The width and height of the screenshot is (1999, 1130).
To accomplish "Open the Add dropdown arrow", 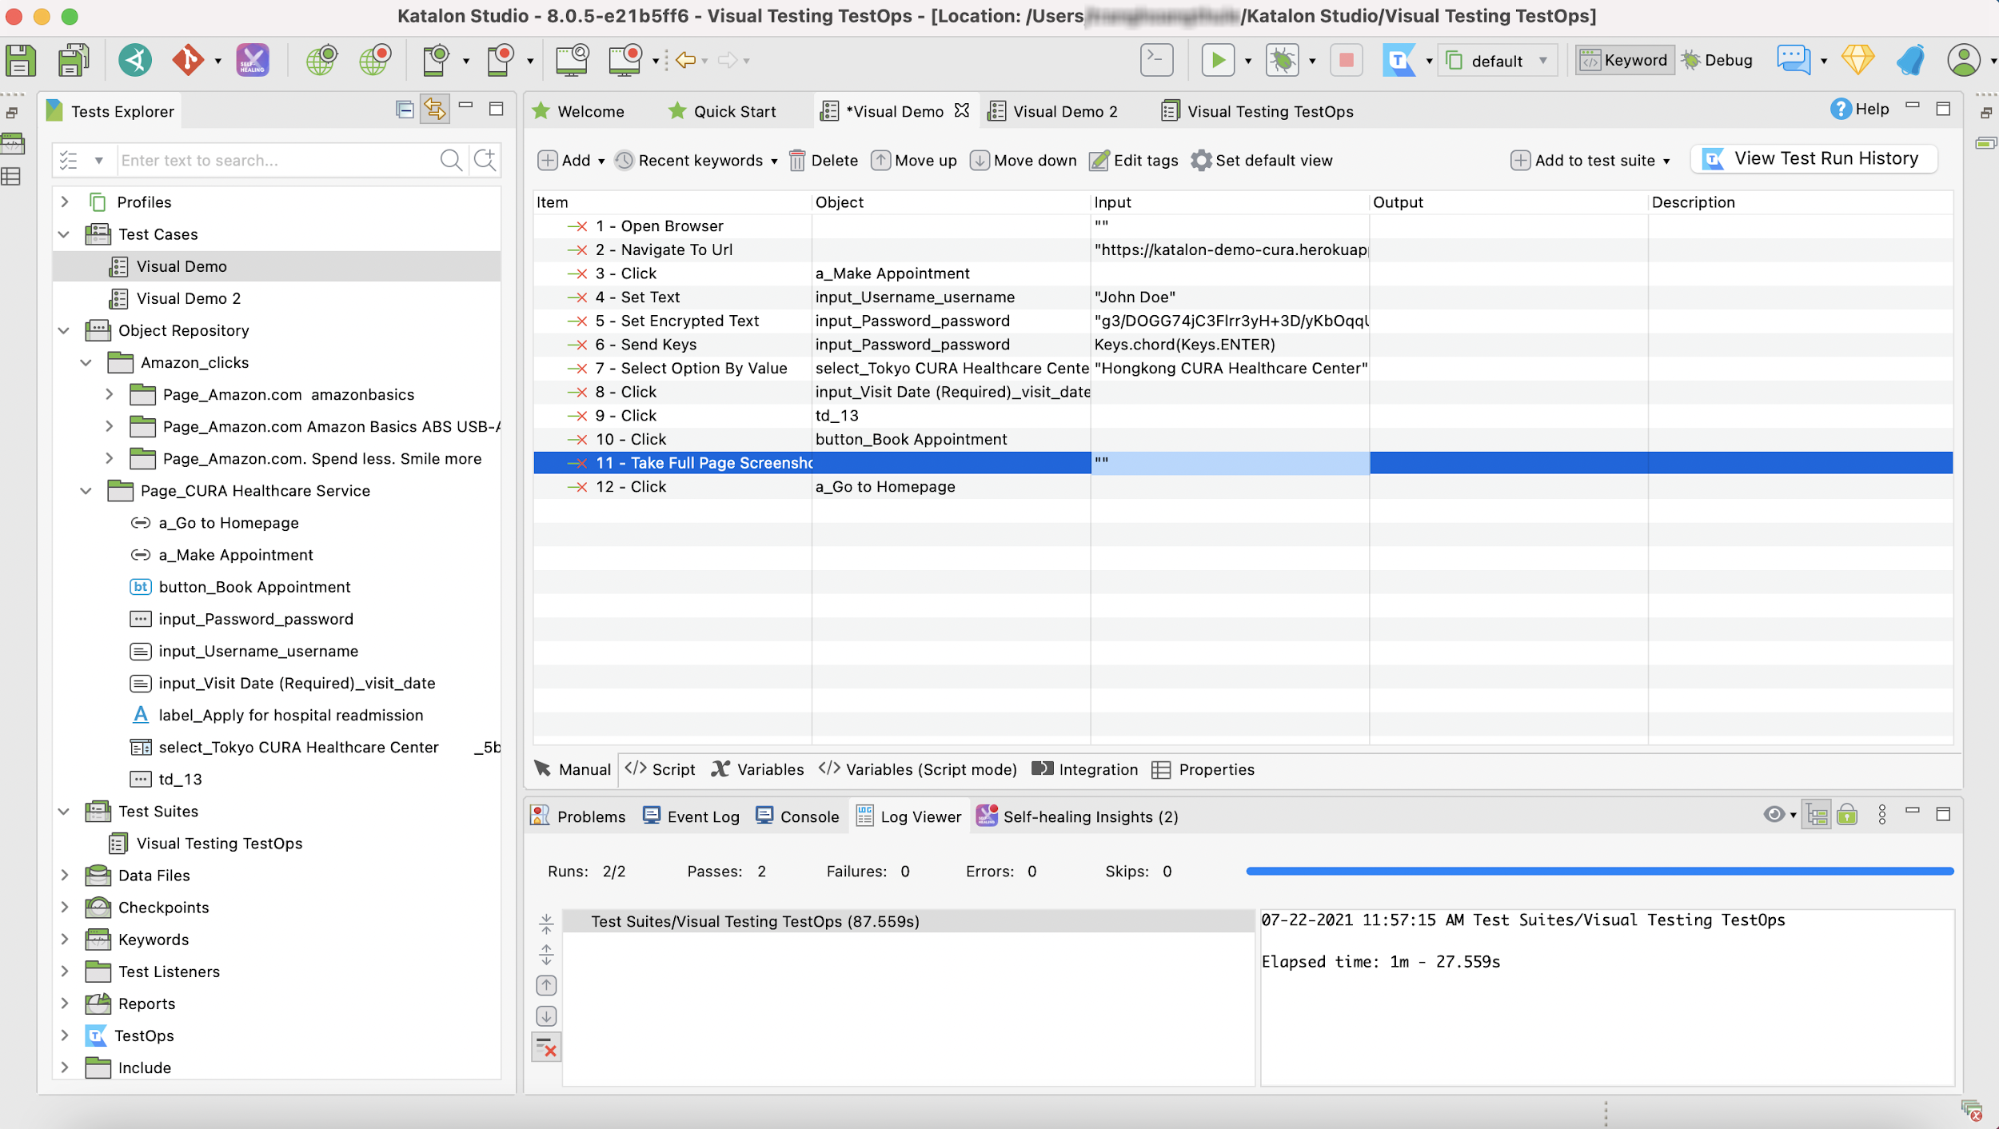I will point(601,161).
